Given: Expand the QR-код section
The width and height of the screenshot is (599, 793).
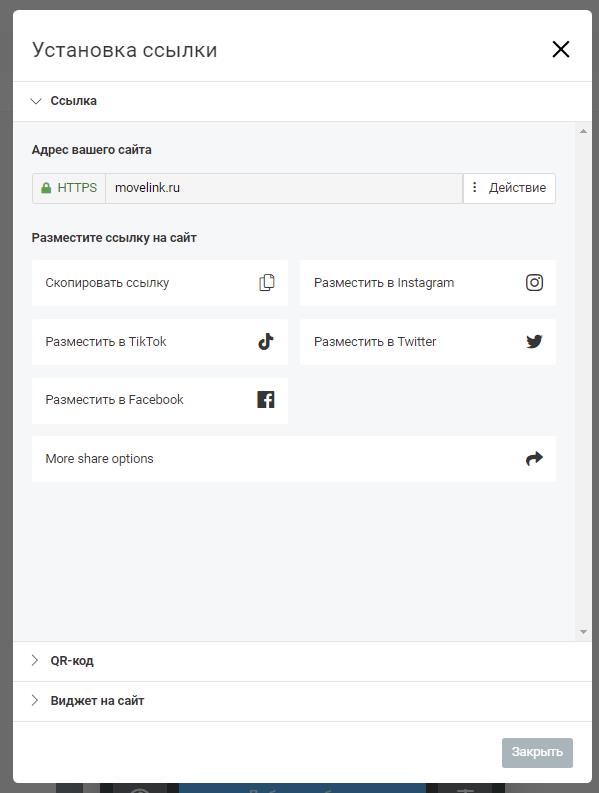Looking at the screenshot, I should pos(302,661).
